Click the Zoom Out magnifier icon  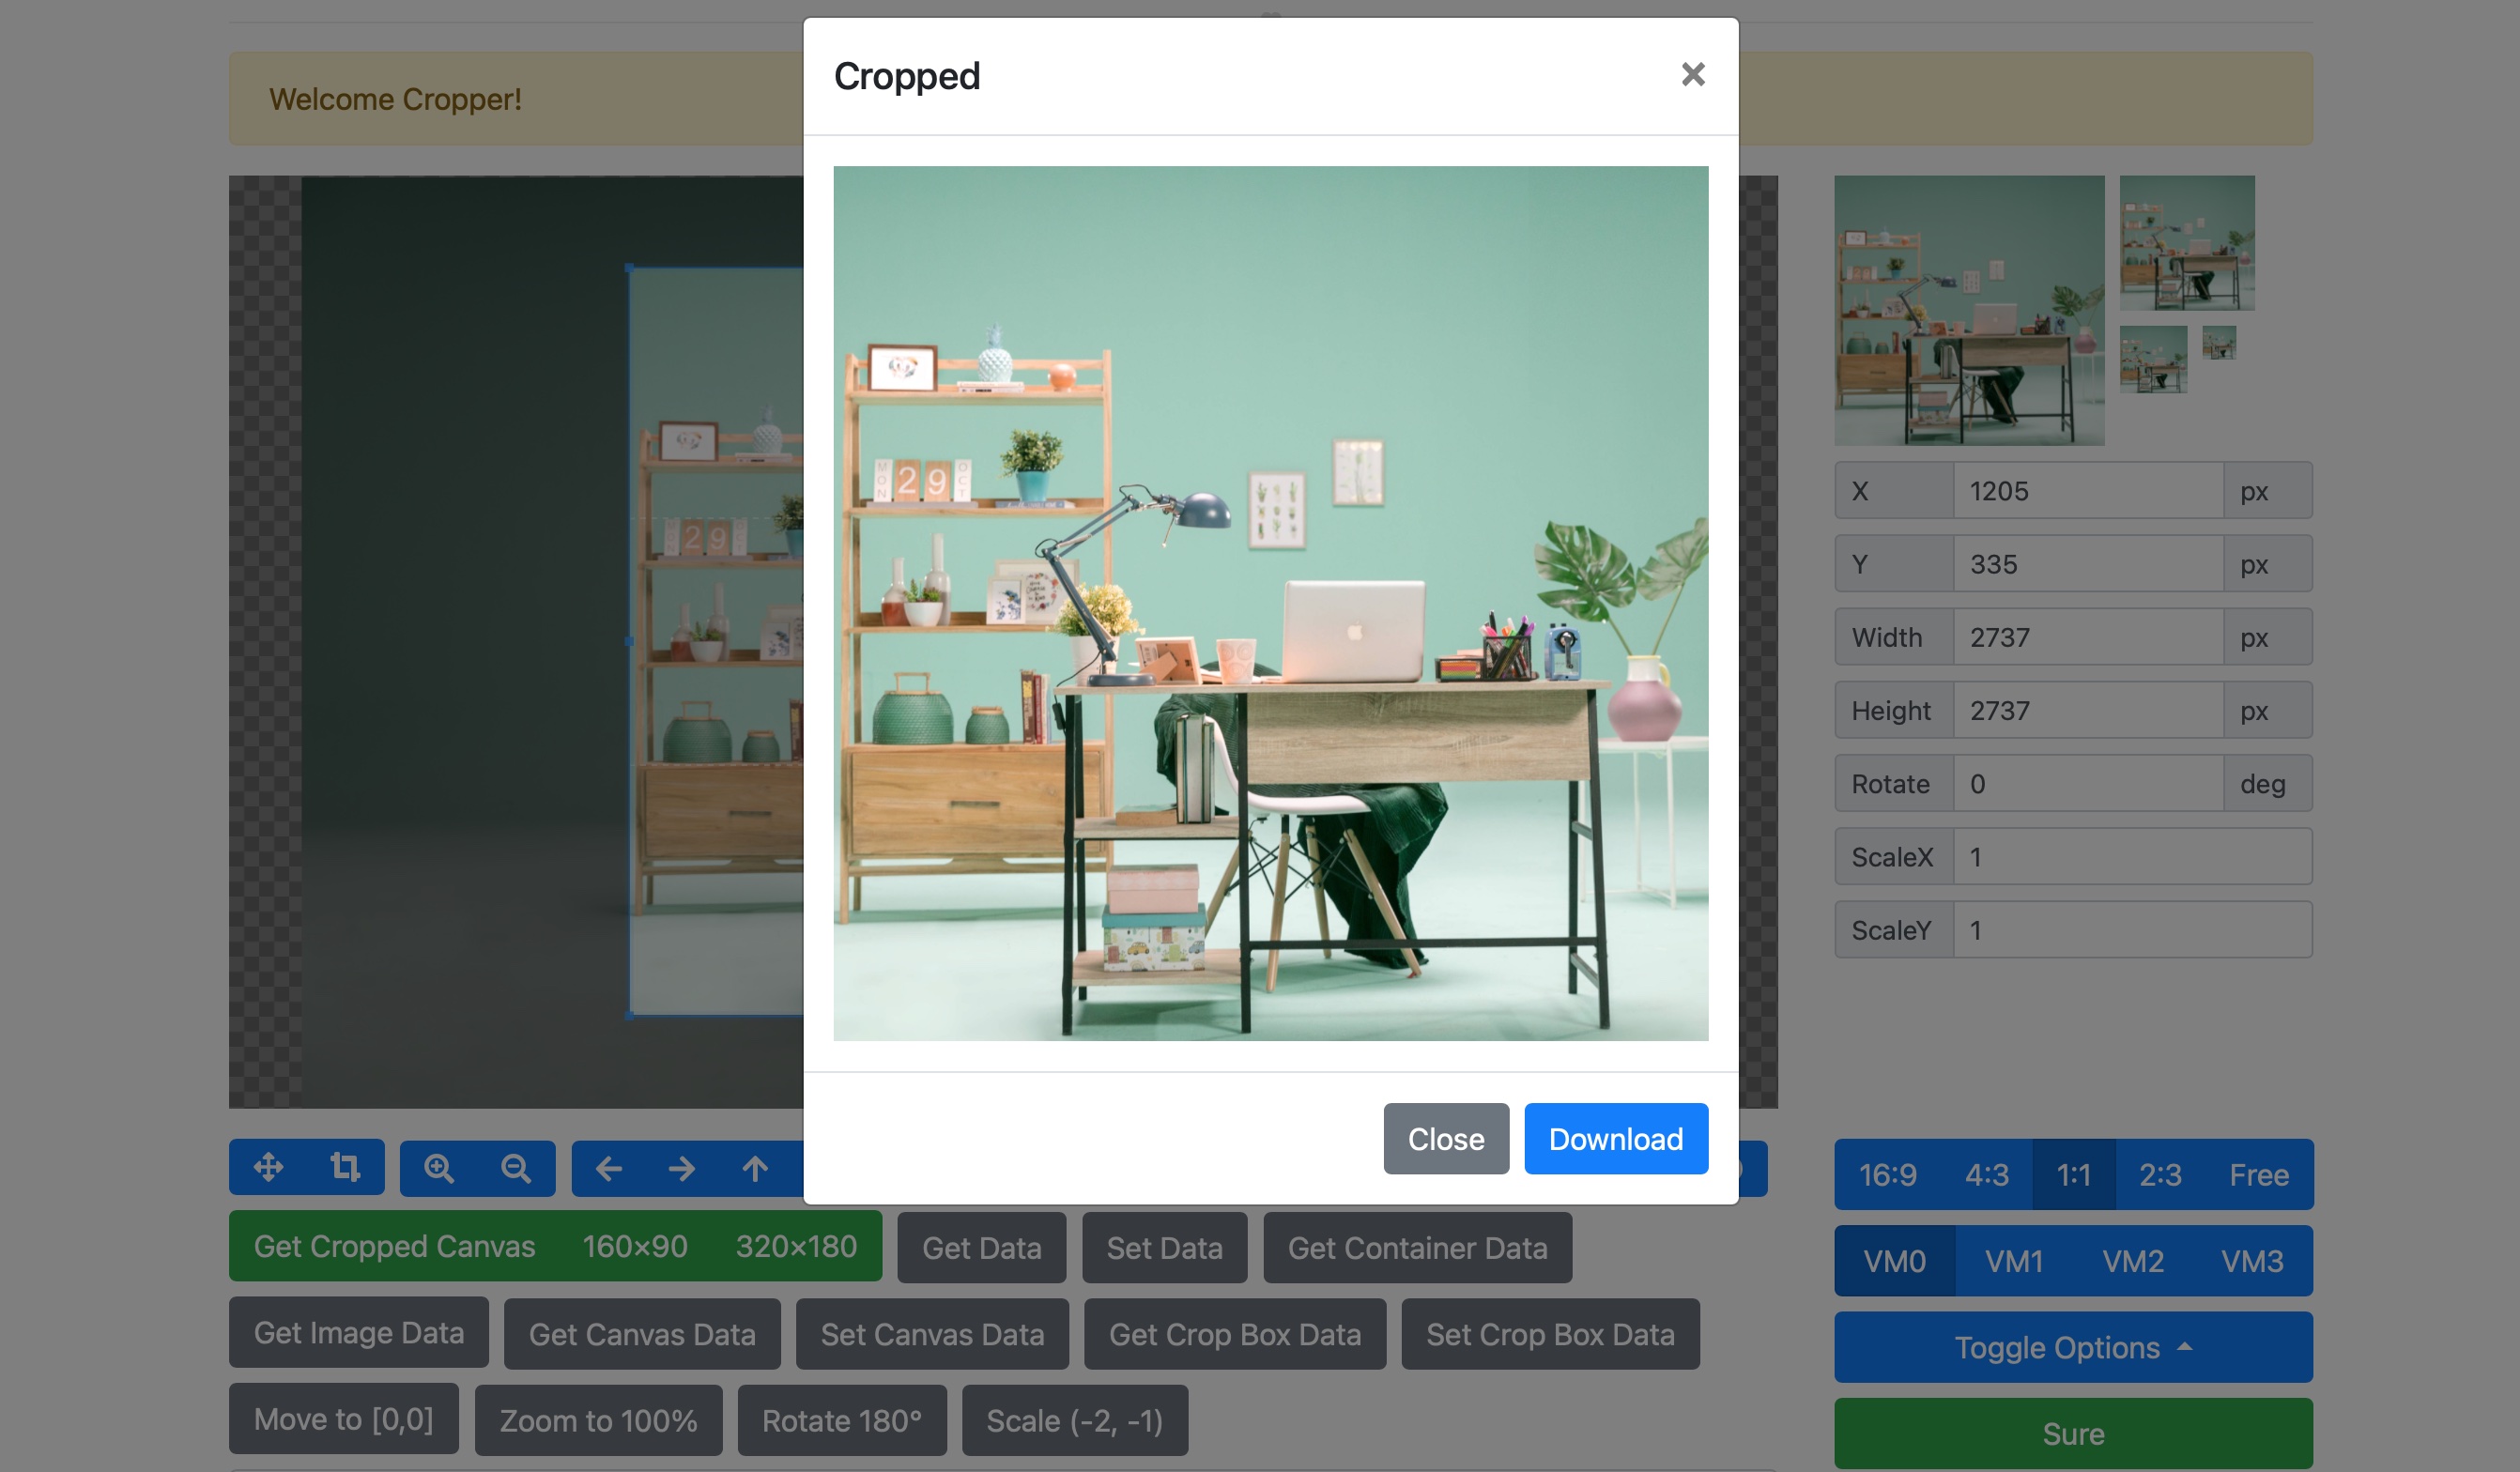tap(515, 1168)
